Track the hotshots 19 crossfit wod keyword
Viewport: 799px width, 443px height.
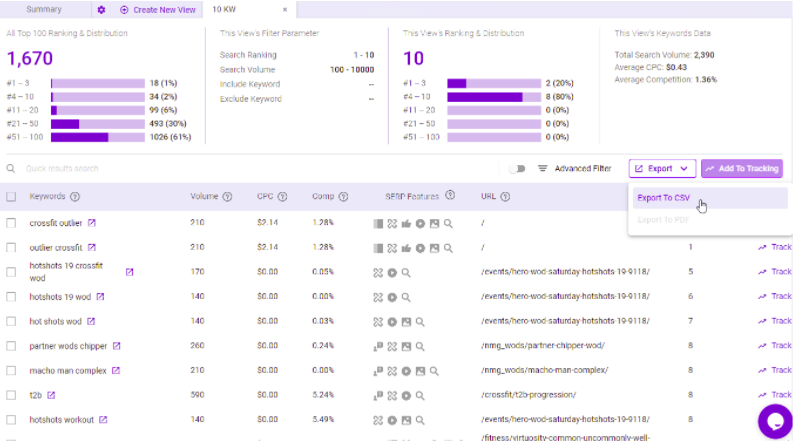tap(775, 272)
